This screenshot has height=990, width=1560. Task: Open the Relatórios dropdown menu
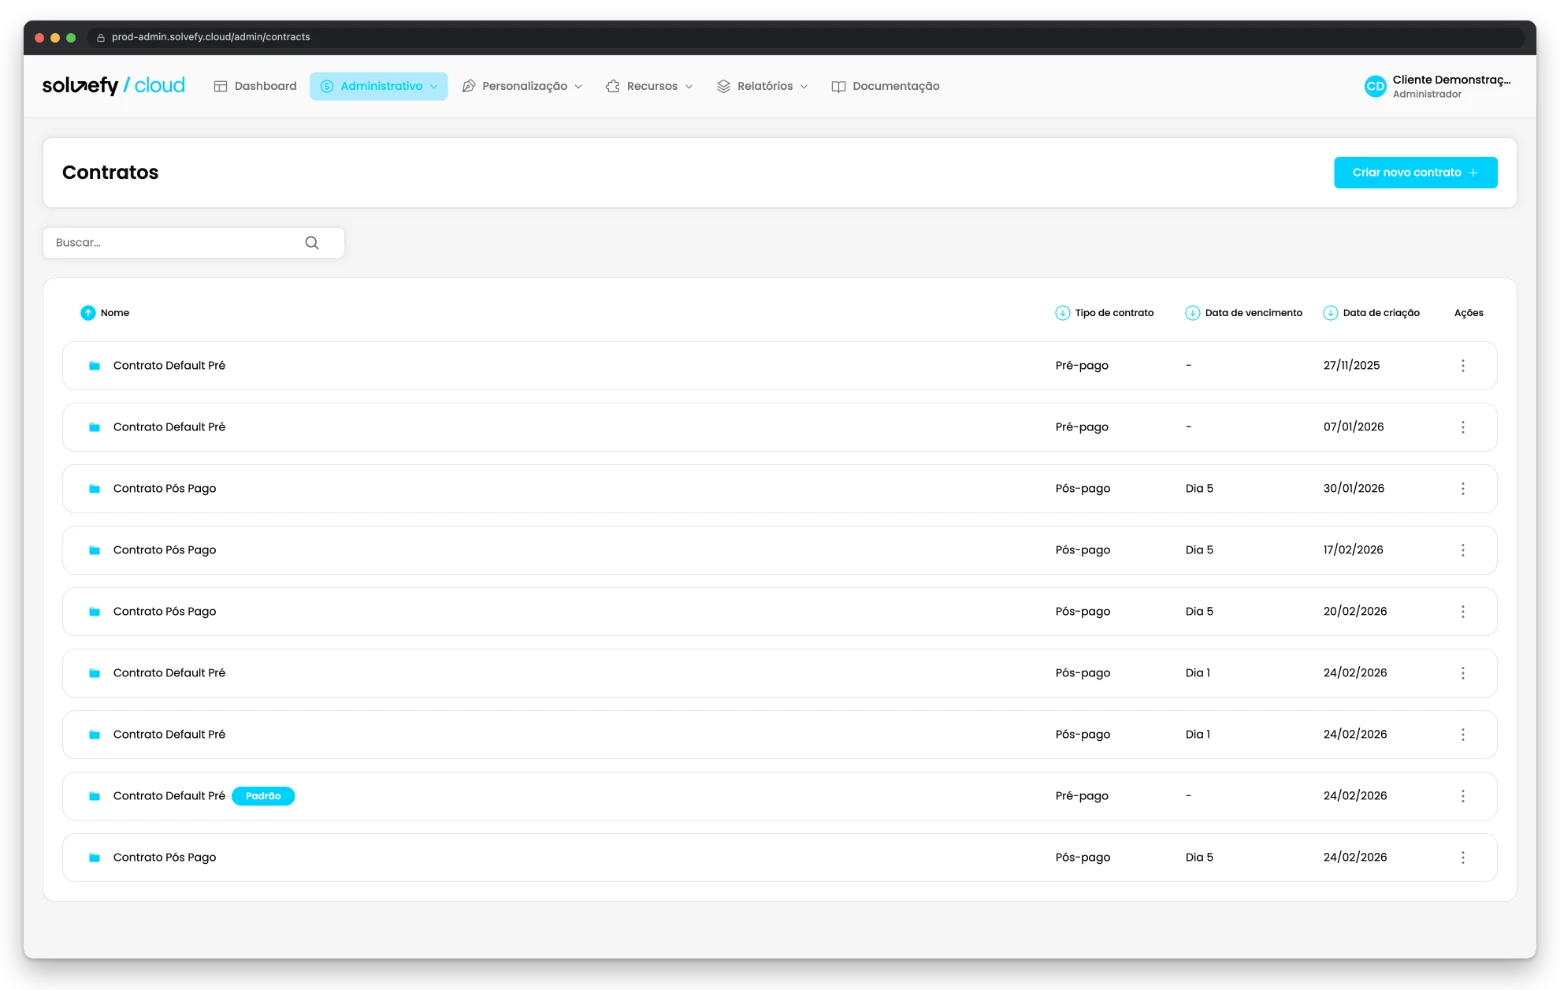click(762, 86)
